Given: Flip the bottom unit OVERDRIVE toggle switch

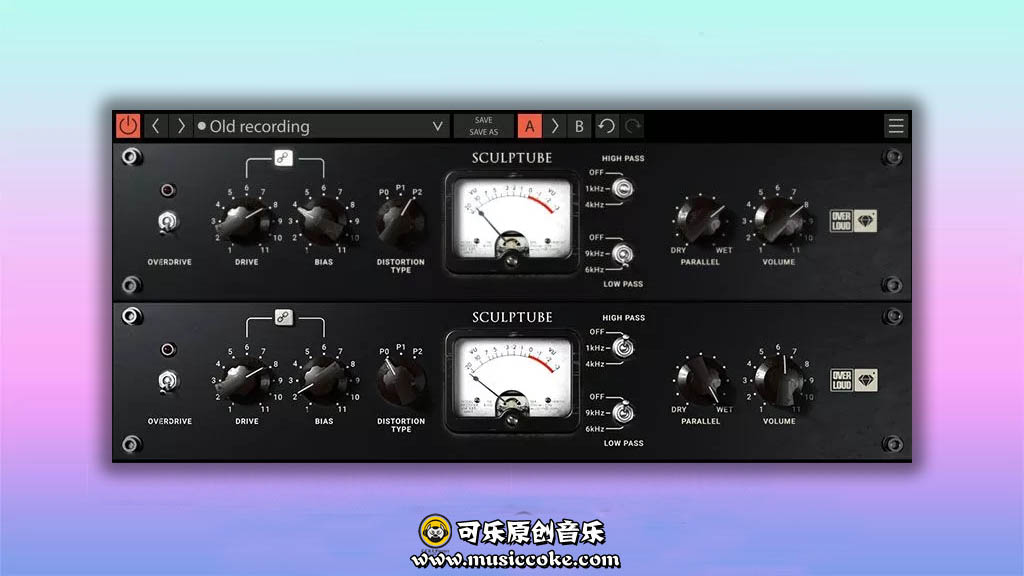Looking at the screenshot, I should [168, 381].
